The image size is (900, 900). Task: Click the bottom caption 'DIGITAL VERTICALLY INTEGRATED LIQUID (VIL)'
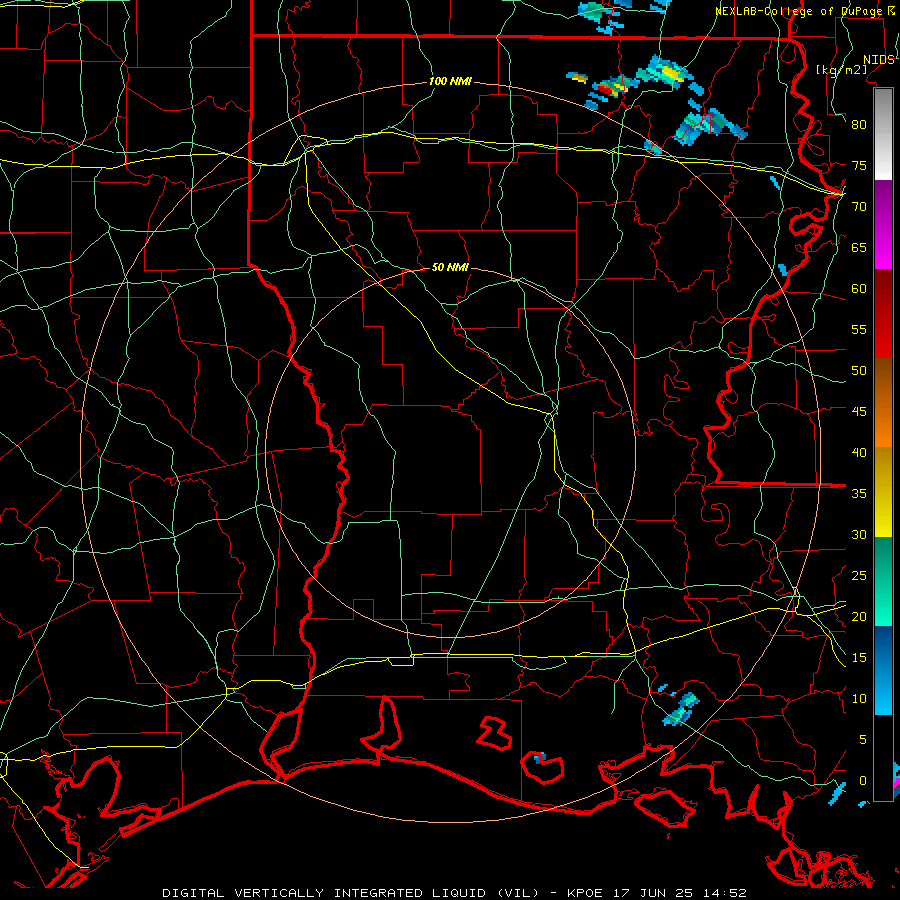click(x=350, y=893)
